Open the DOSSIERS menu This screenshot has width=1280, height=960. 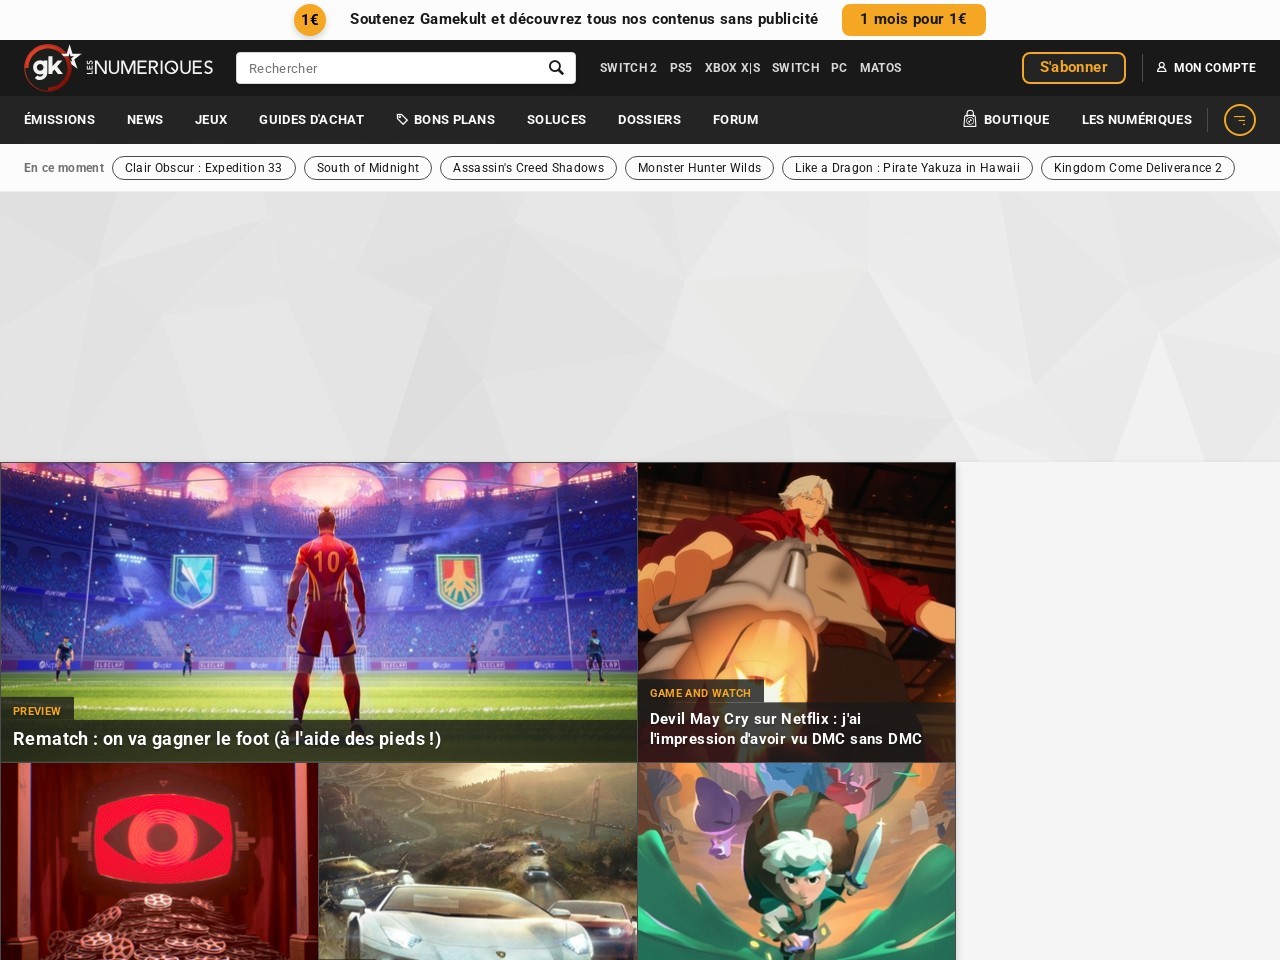coord(650,120)
